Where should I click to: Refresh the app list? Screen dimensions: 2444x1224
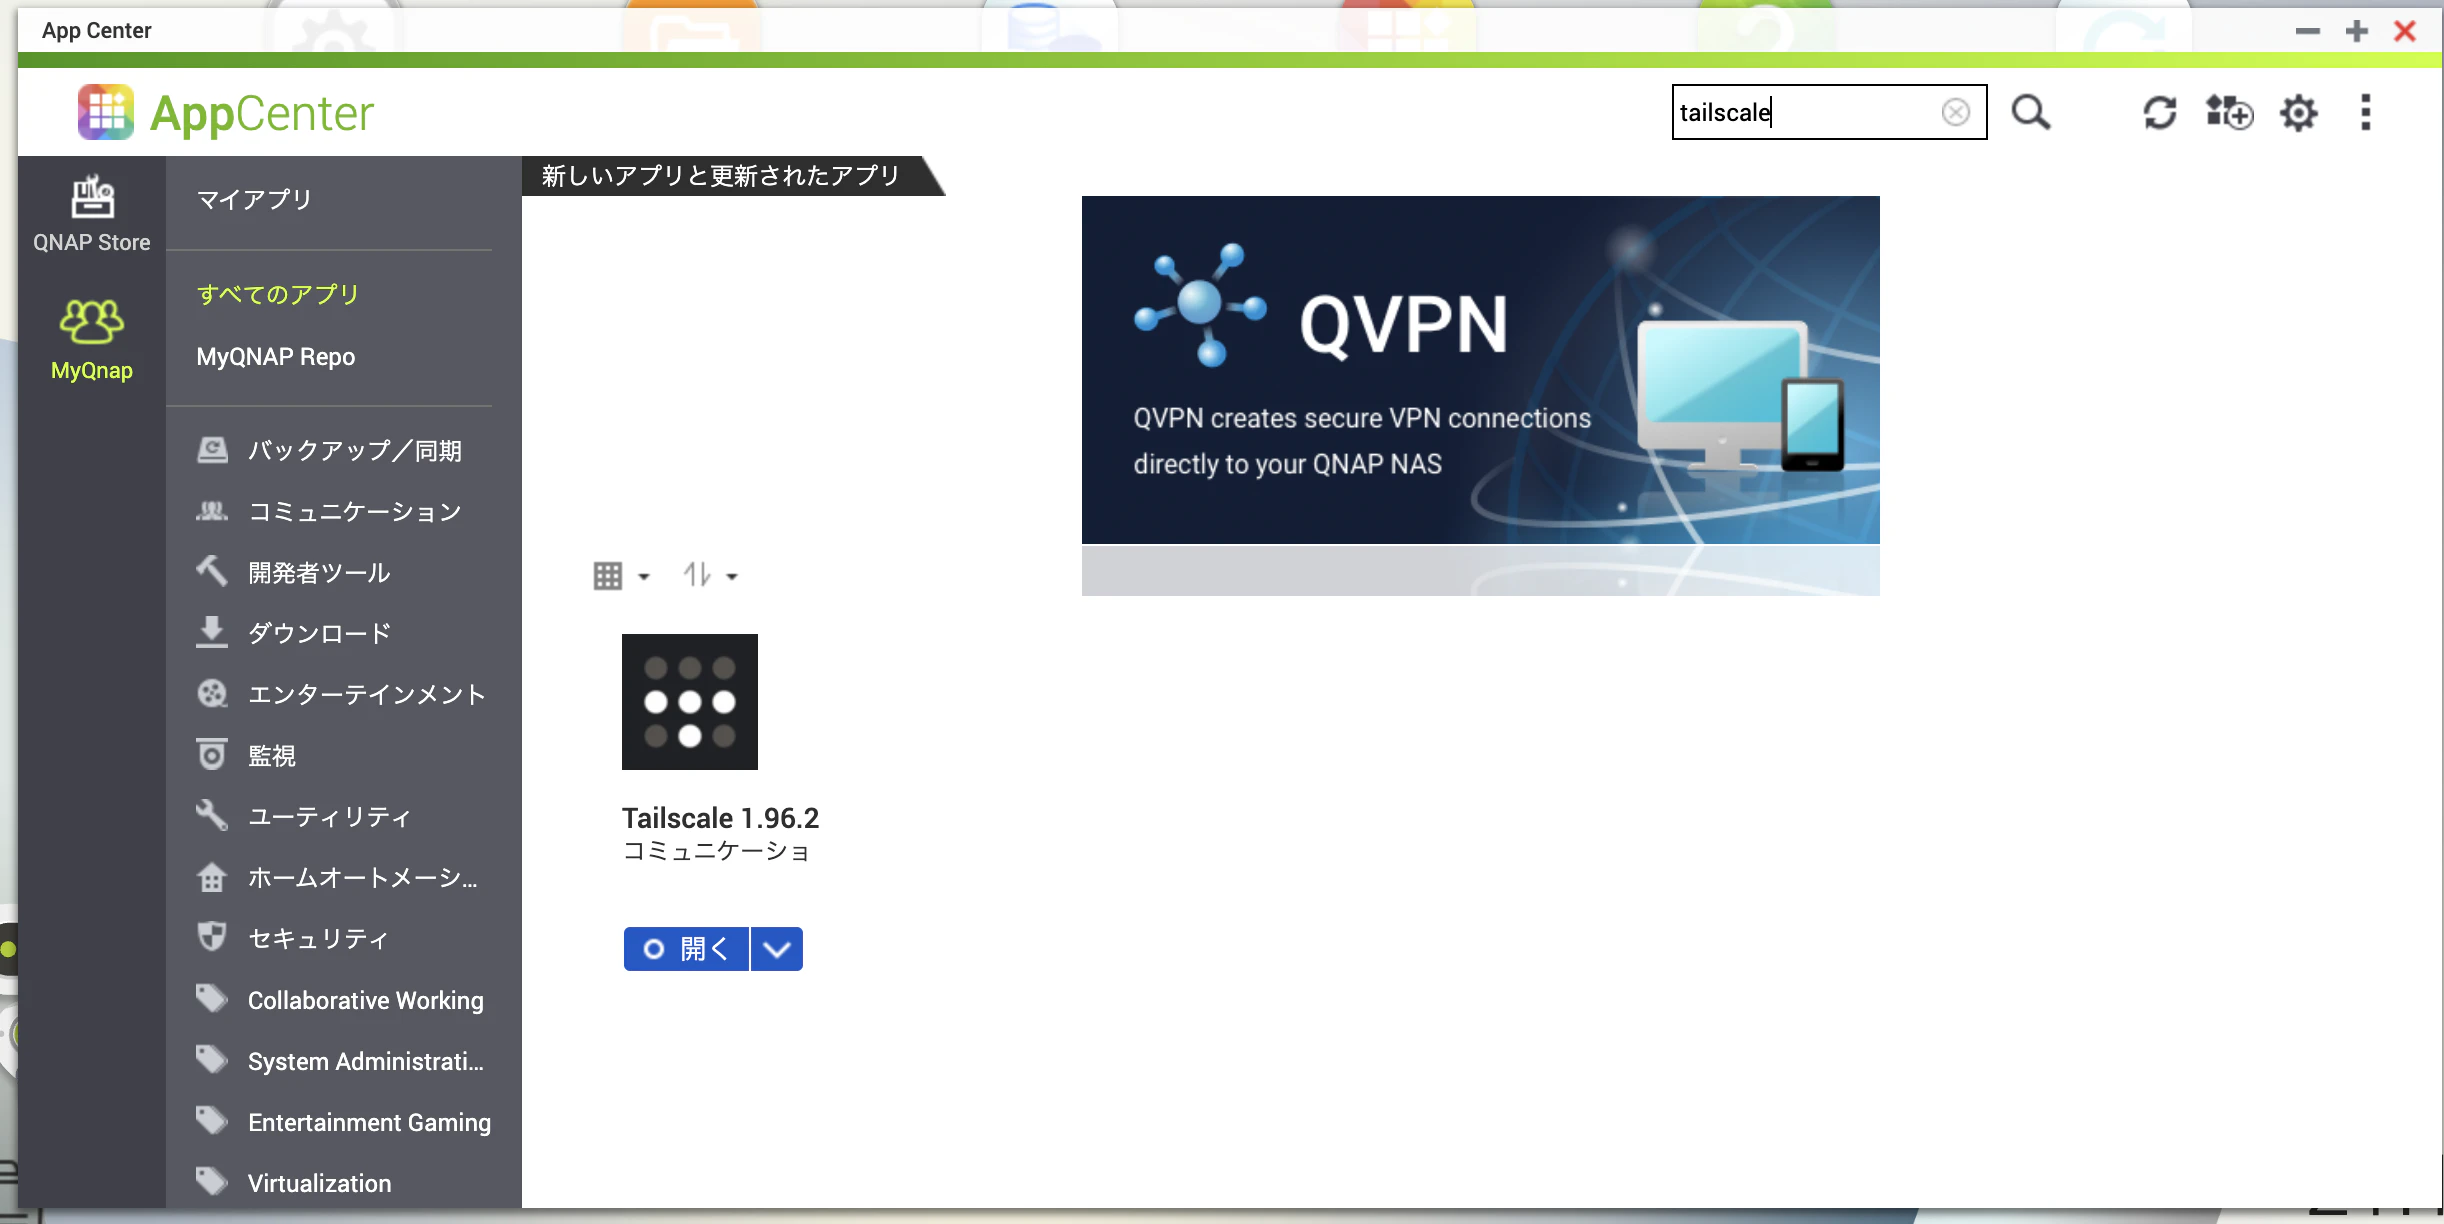(x=2160, y=112)
